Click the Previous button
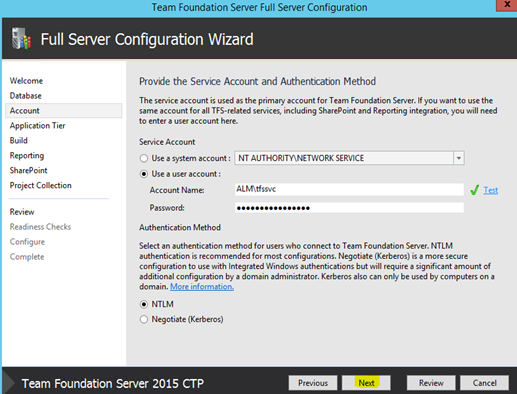Screen dimensions: 517x394 click(x=313, y=383)
